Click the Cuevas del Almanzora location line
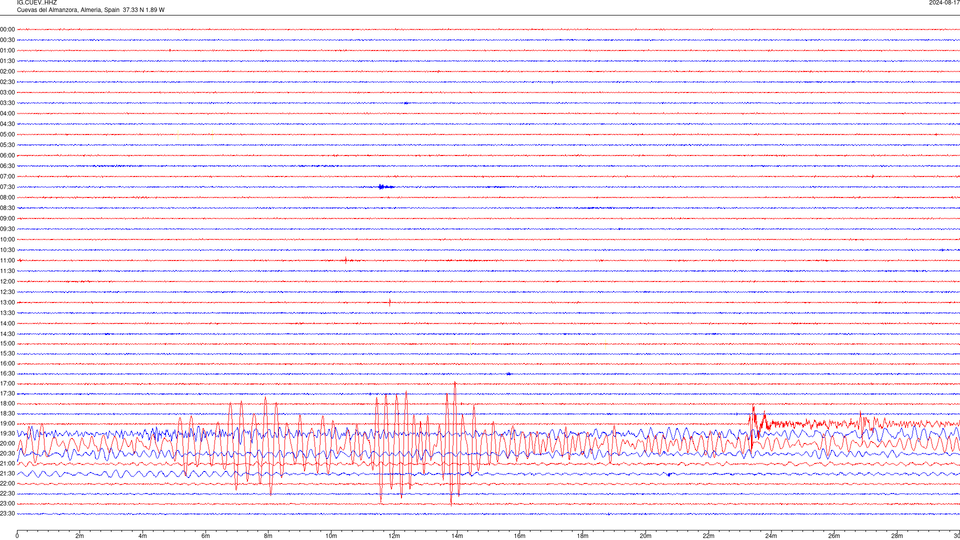Image resolution: width=960 pixels, height=540 pixels. point(91,10)
